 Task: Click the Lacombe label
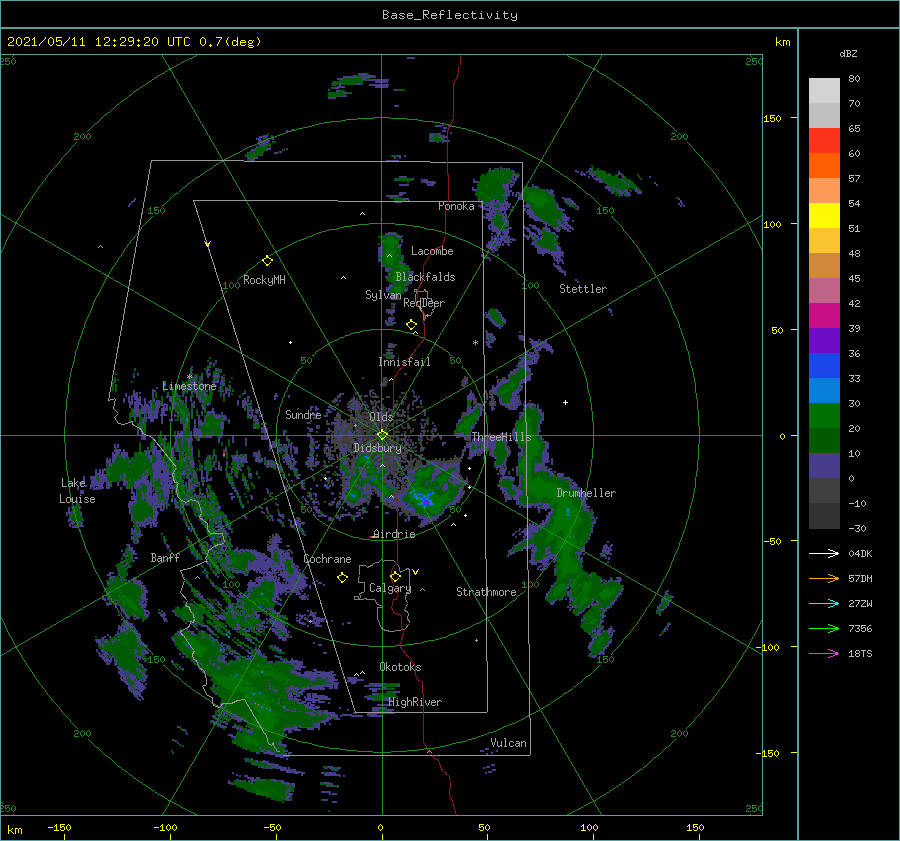(x=432, y=251)
